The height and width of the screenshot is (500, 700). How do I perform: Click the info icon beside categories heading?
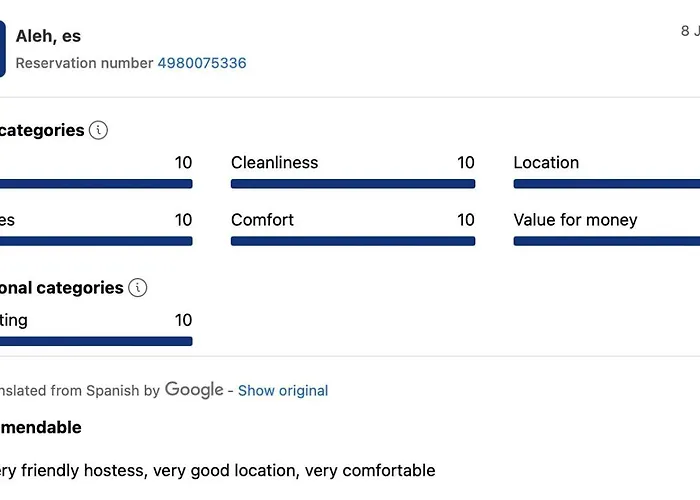98,130
